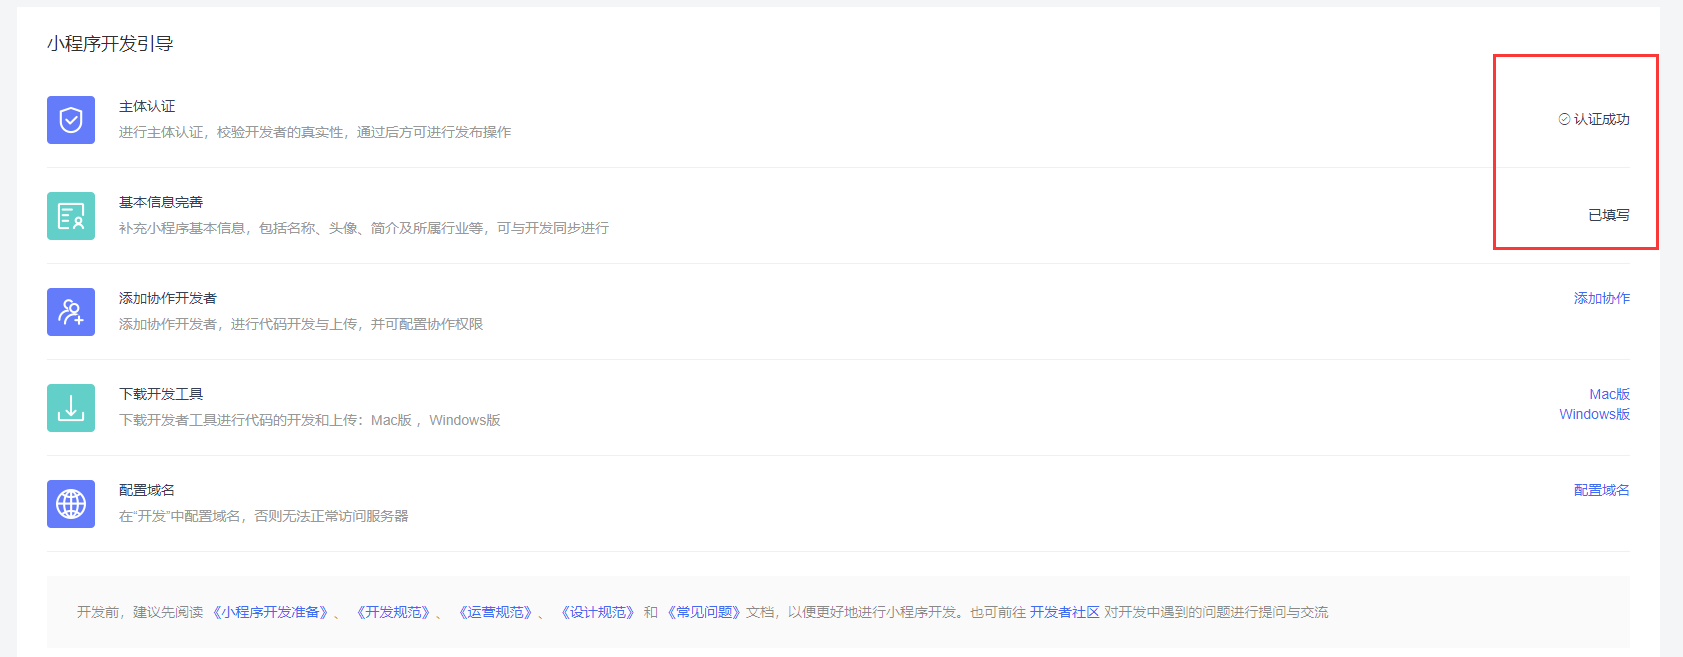Open the 《开发规范》 document link
Viewport: 1683px width, 657px height.
393,612
